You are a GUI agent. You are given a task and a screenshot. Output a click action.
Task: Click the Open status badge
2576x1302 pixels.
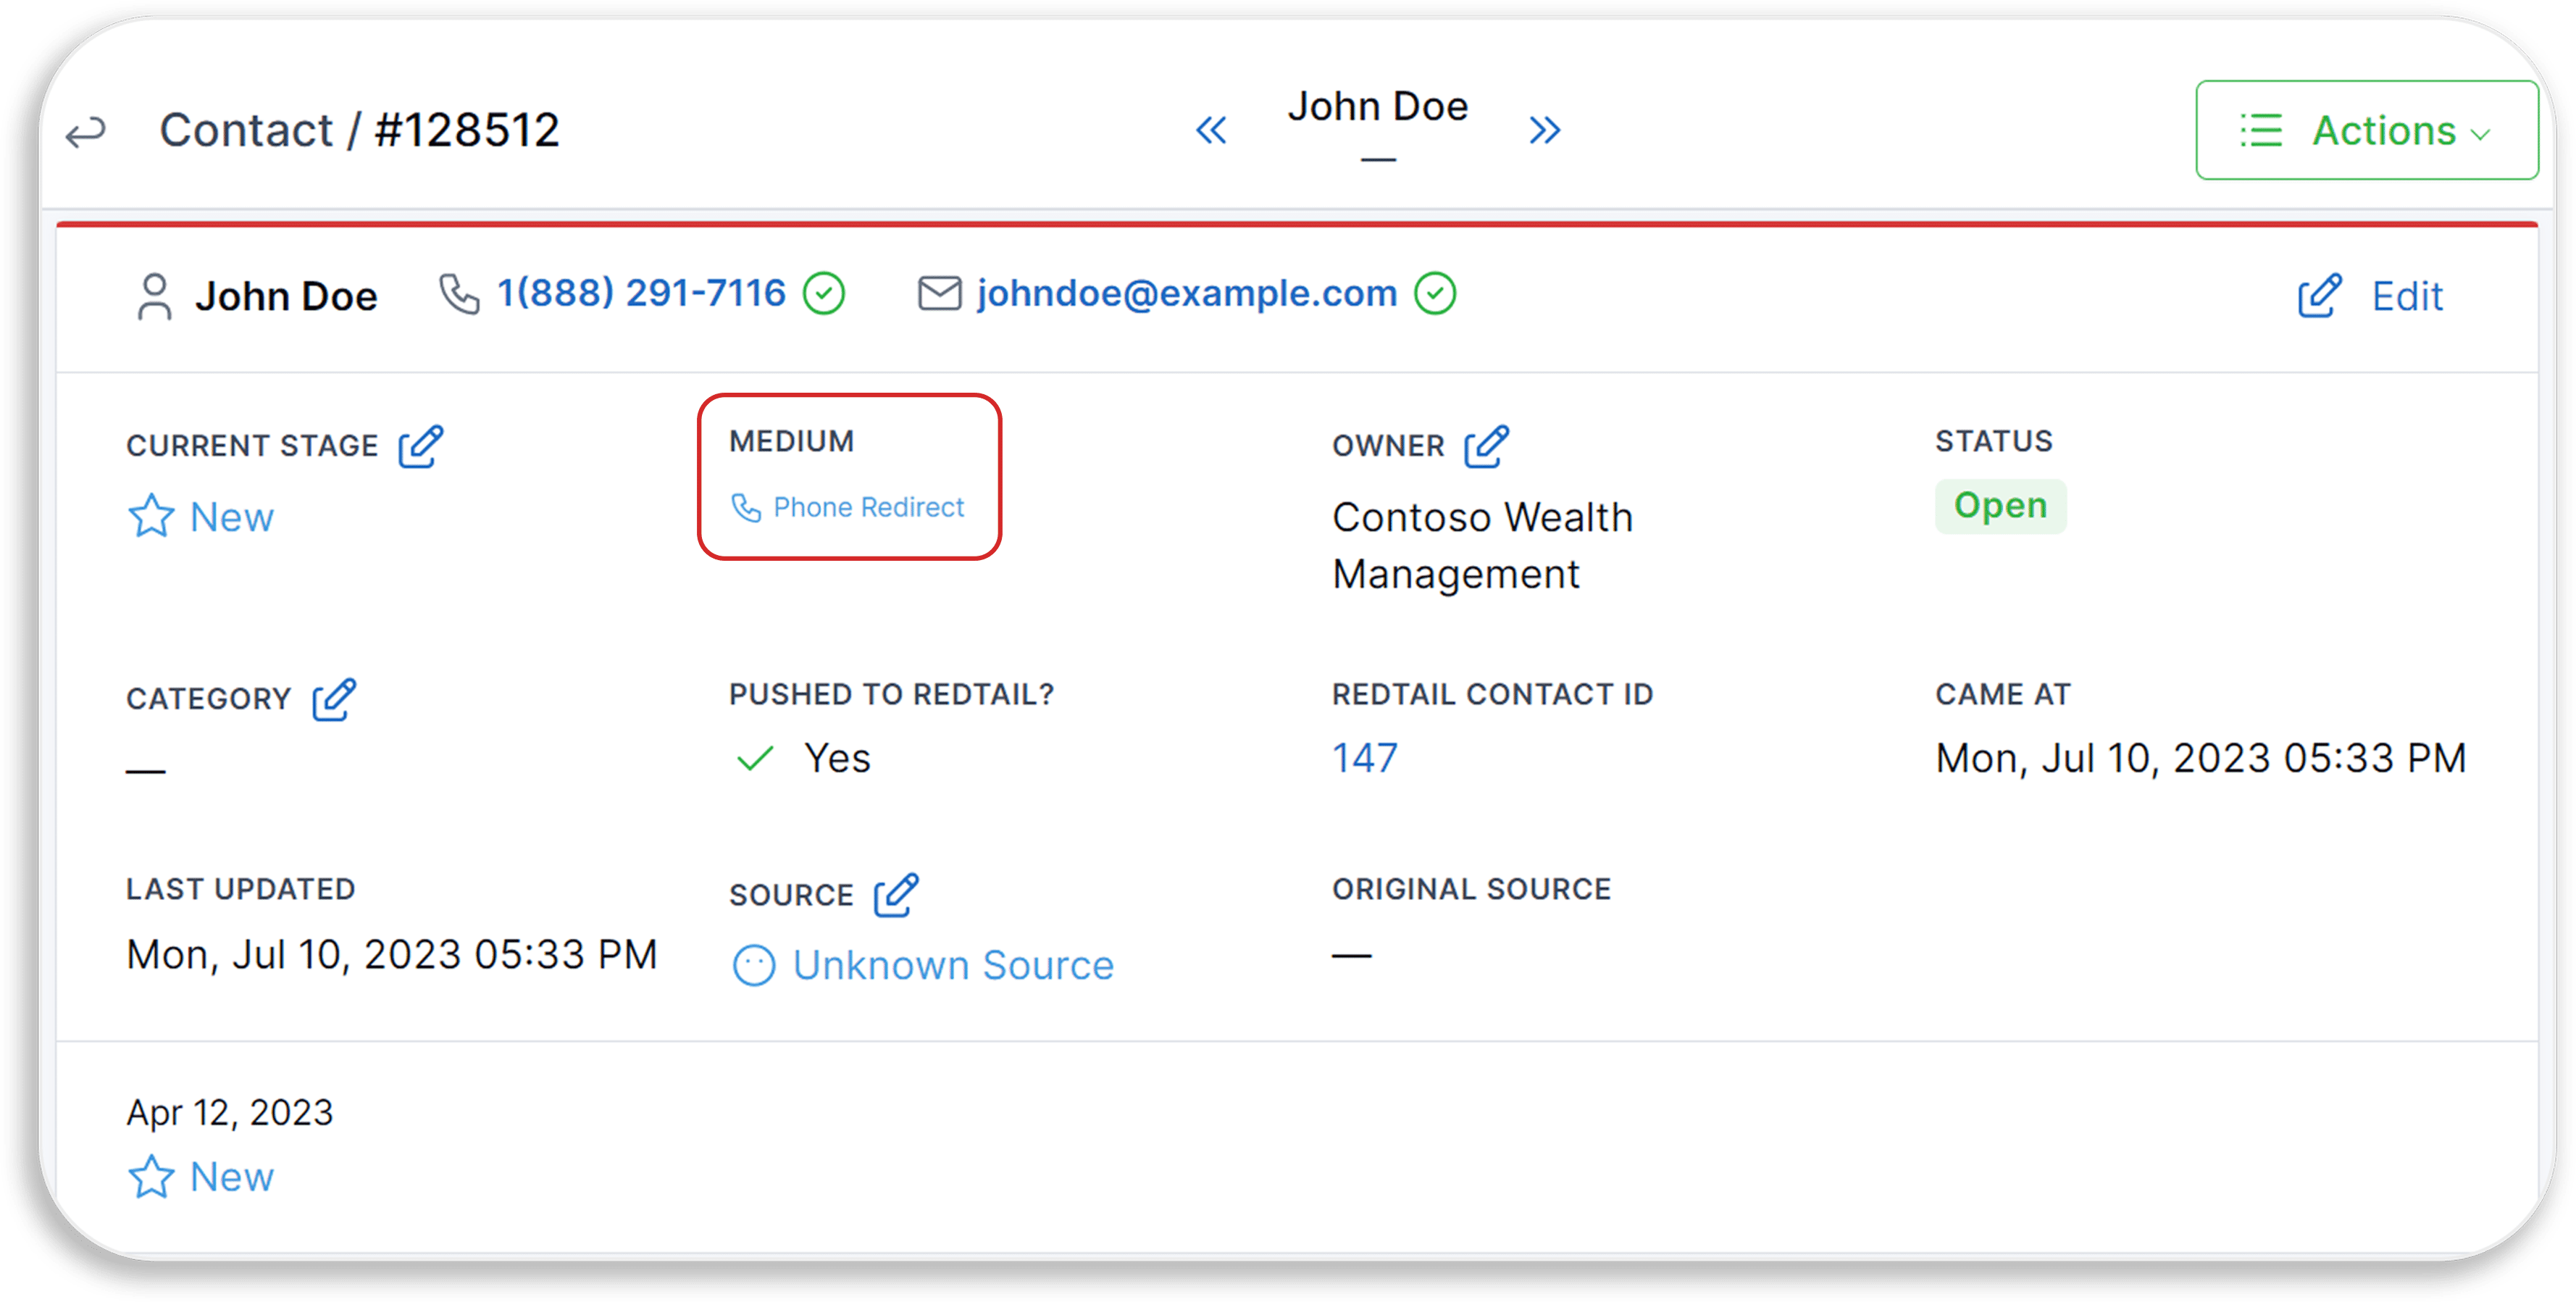click(x=2000, y=506)
